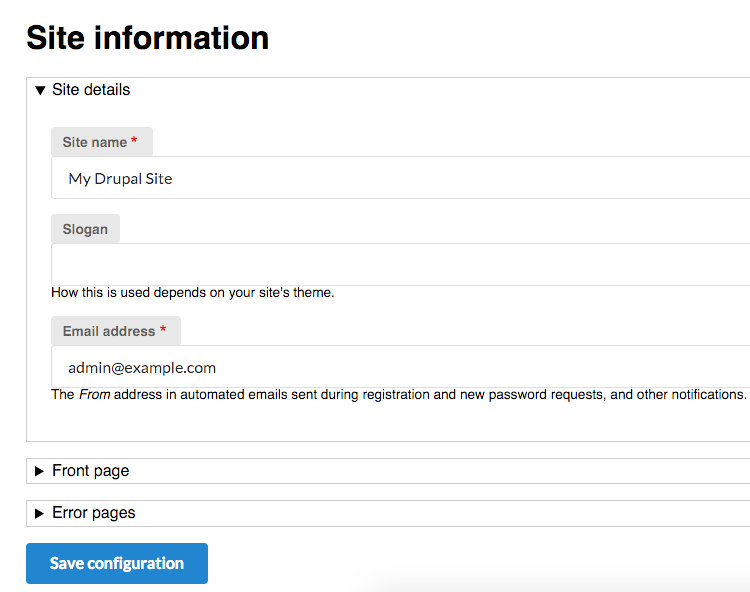Click the Slogan field label
750x592 pixels.
pyautogui.click(x=85, y=229)
